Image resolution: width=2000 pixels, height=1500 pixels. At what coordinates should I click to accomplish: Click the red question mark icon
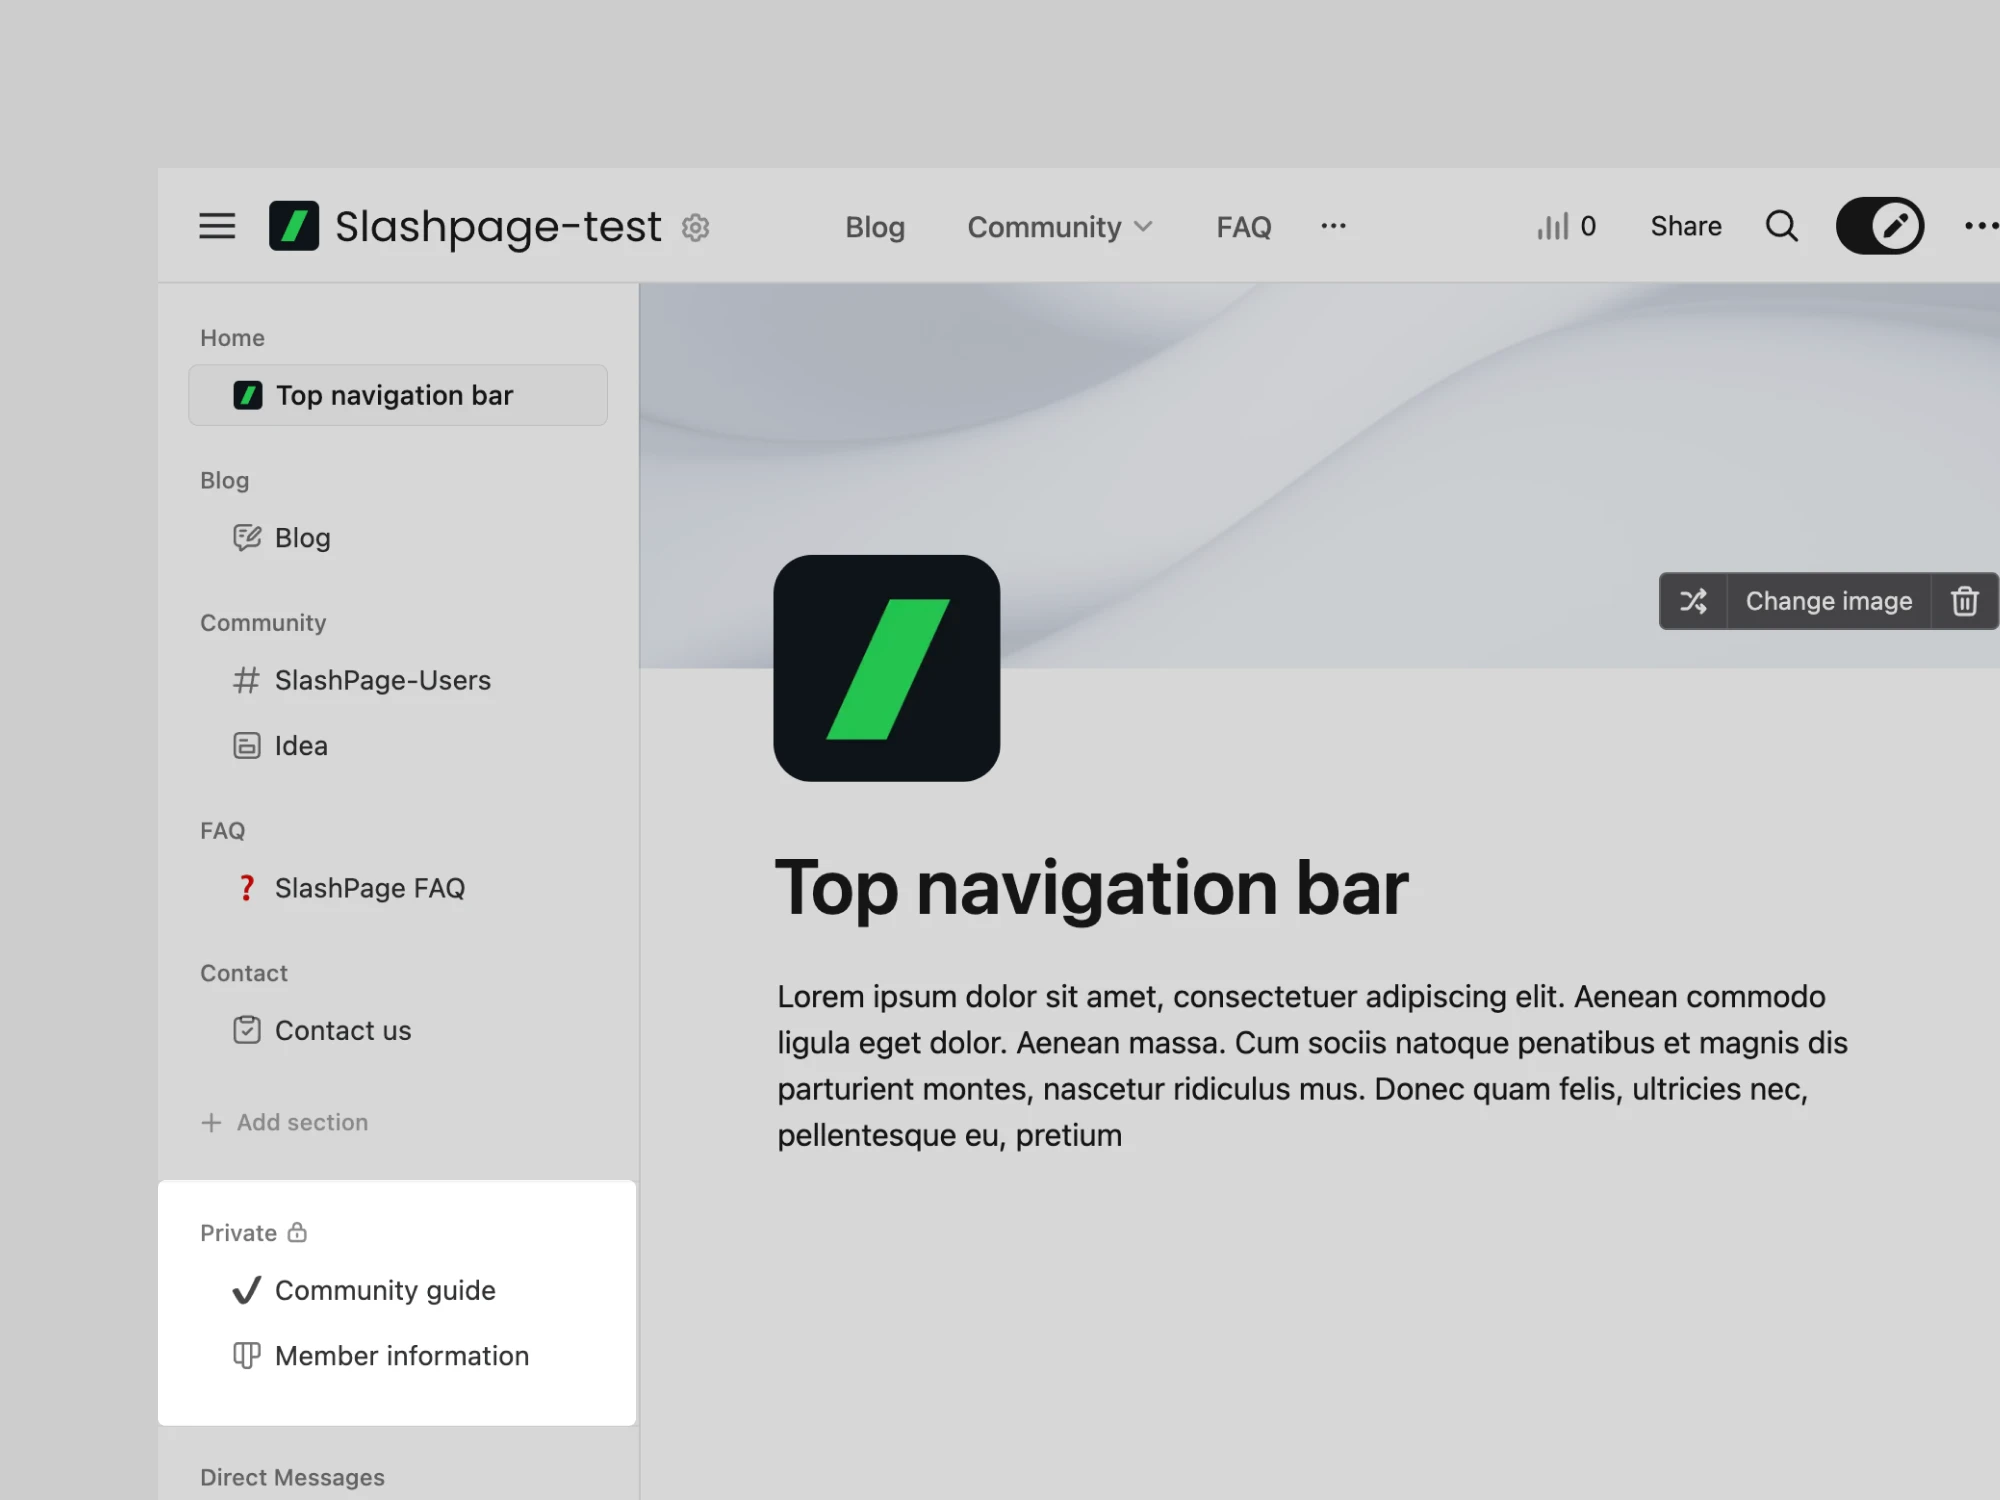point(247,888)
